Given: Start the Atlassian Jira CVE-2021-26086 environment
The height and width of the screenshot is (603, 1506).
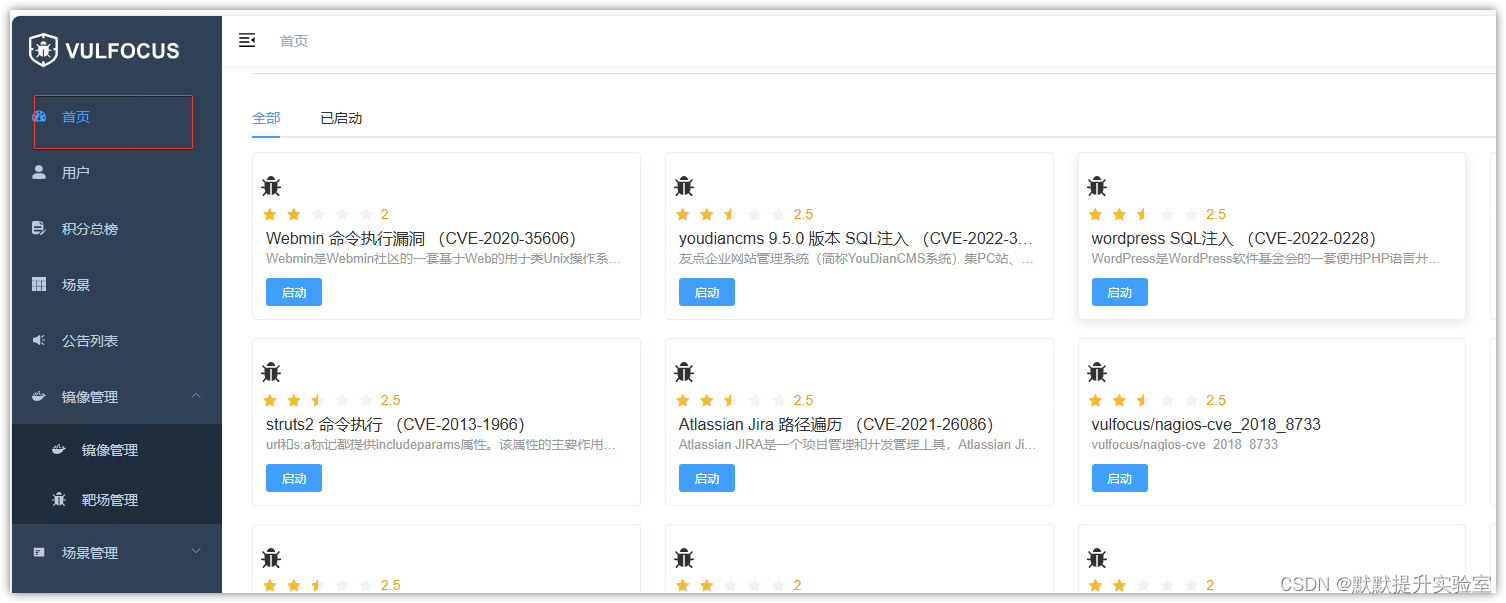Looking at the screenshot, I should pos(707,478).
